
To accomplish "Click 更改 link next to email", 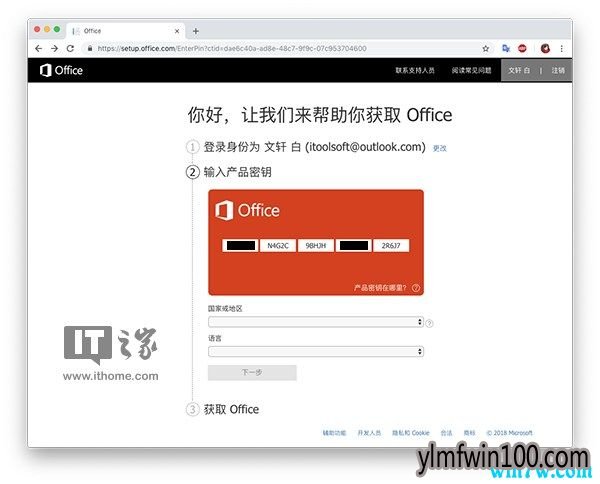I will pos(440,148).
